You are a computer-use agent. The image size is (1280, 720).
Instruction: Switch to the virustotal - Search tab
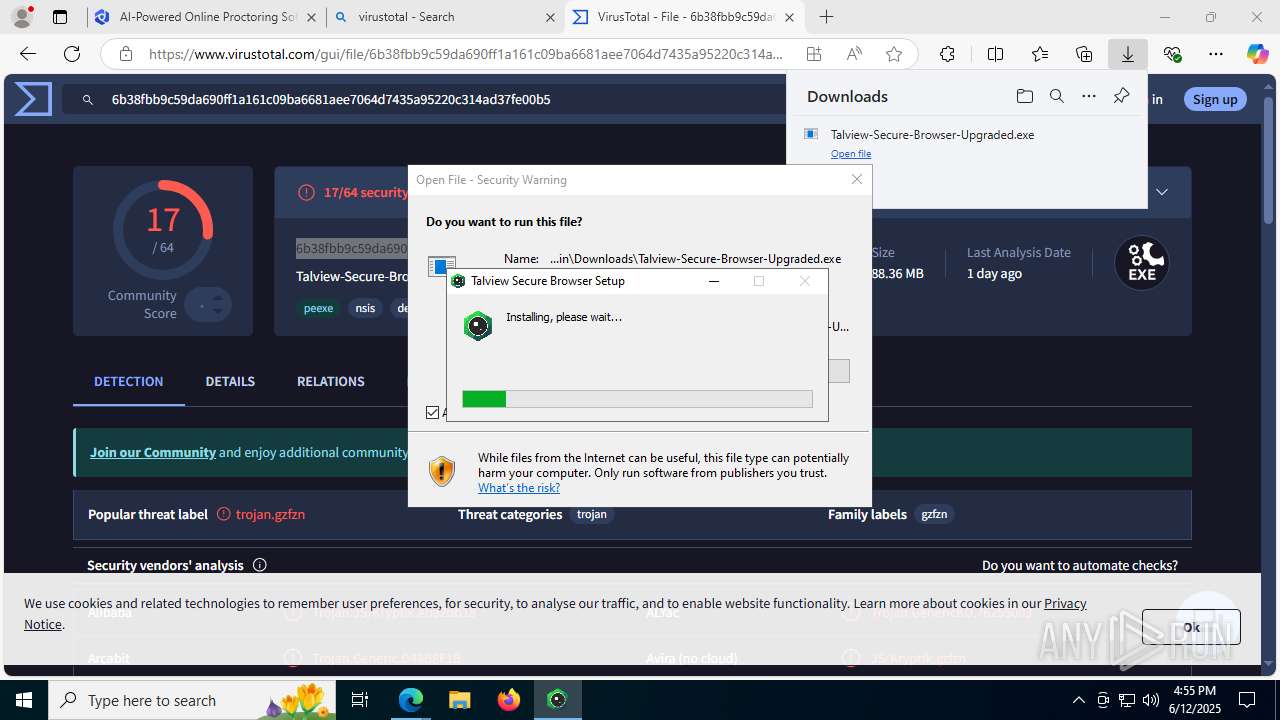click(446, 17)
